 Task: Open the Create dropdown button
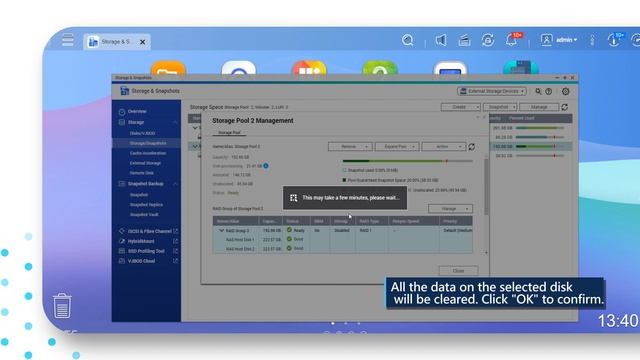(460, 107)
